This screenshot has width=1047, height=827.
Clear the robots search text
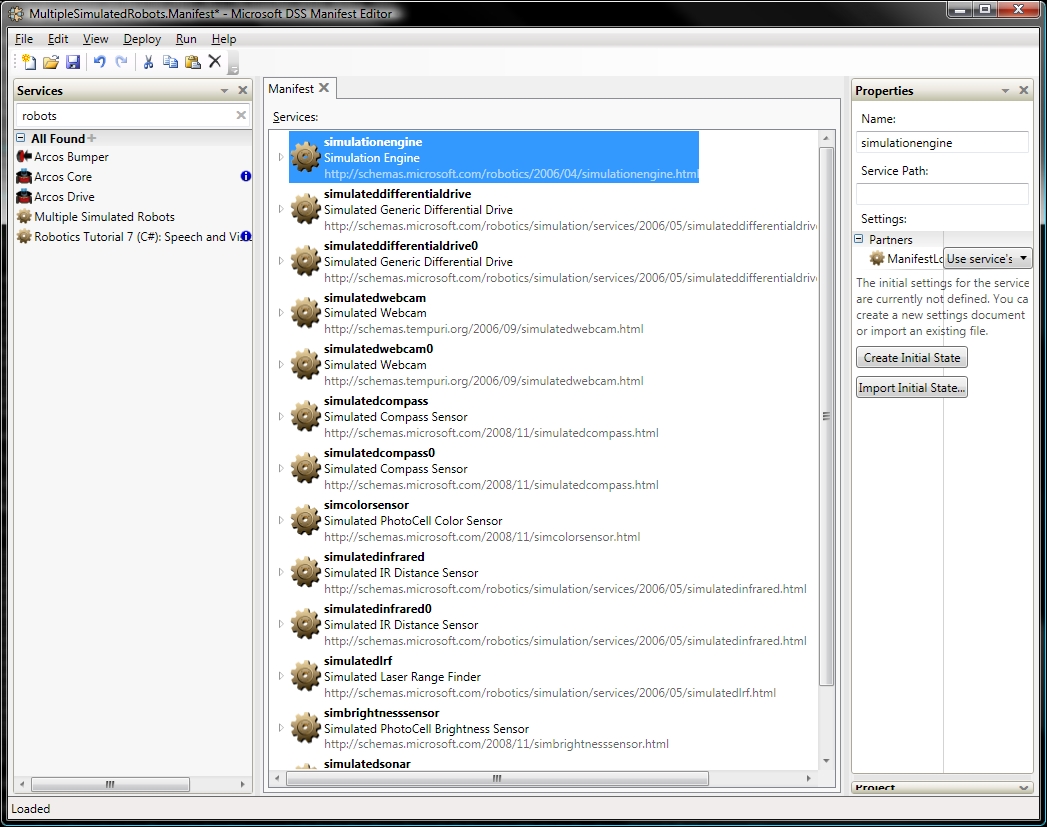click(x=241, y=115)
